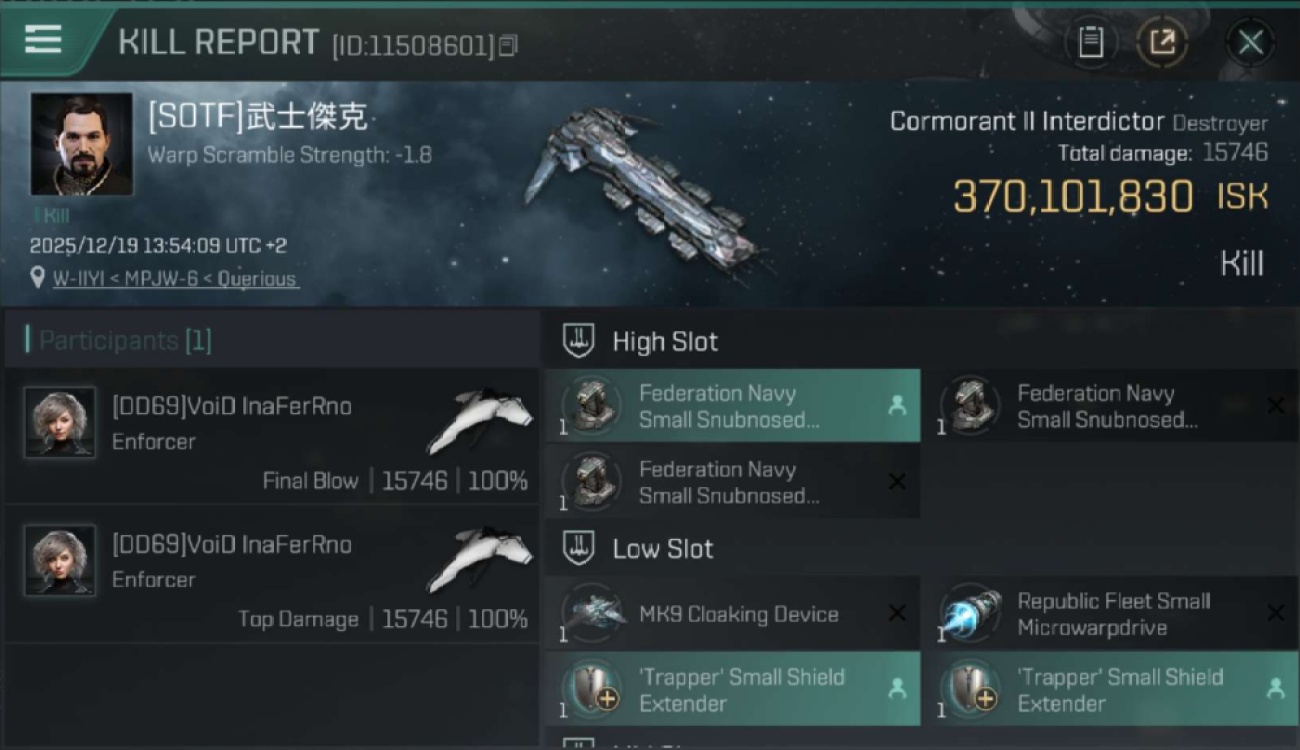Screen dimensions: 1300x750
Task: Select the highlighted Federation Navy Small Snubnosed module
Action: [x=733, y=406]
